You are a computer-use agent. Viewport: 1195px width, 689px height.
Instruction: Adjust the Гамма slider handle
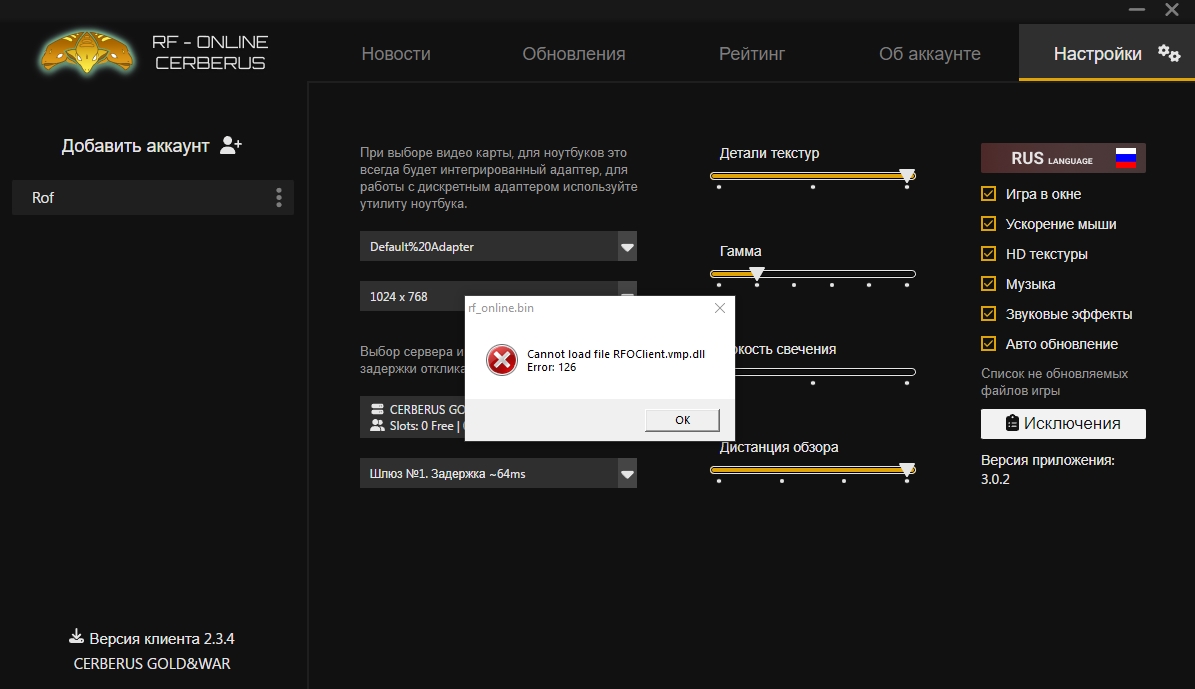coord(757,272)
